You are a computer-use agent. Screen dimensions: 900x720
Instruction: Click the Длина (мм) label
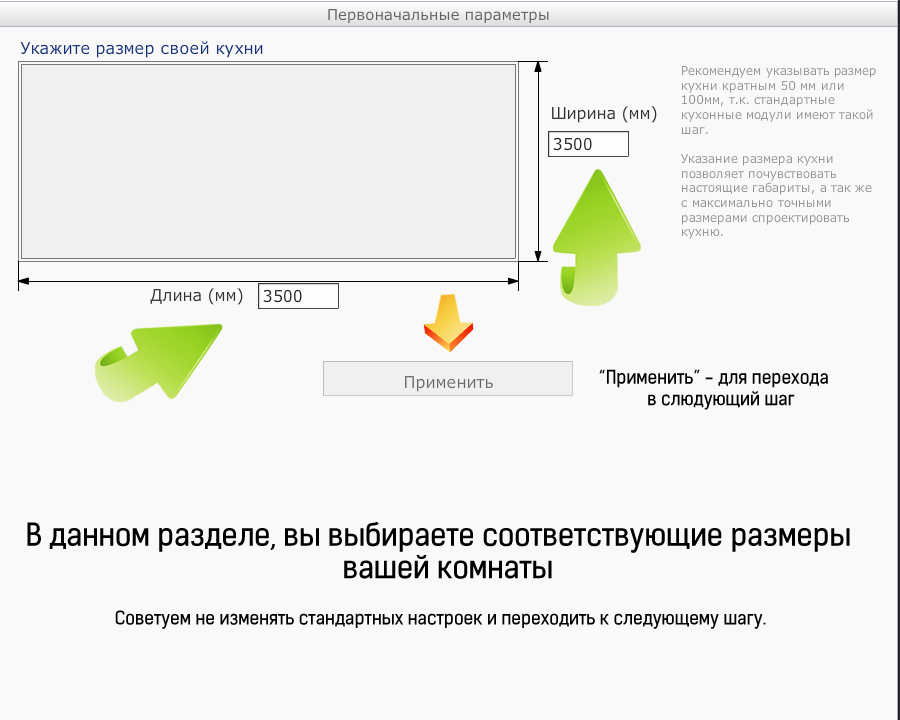coord(197,295)
